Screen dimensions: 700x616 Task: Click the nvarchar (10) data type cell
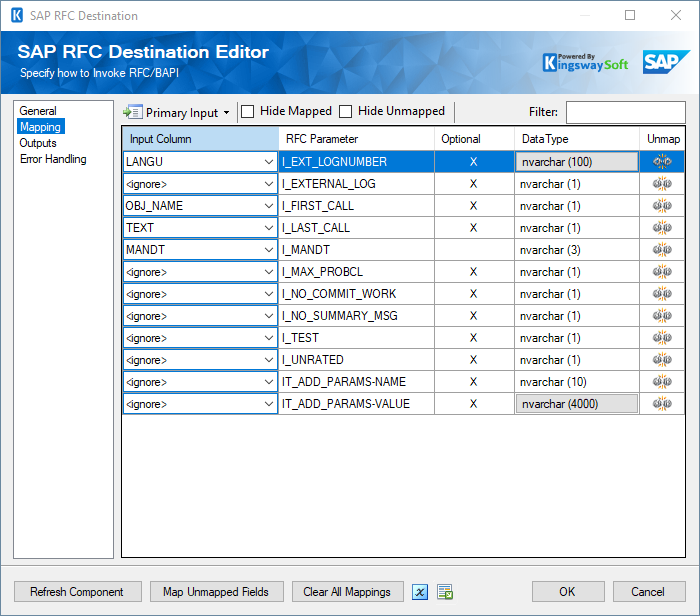tap(577, 382)
